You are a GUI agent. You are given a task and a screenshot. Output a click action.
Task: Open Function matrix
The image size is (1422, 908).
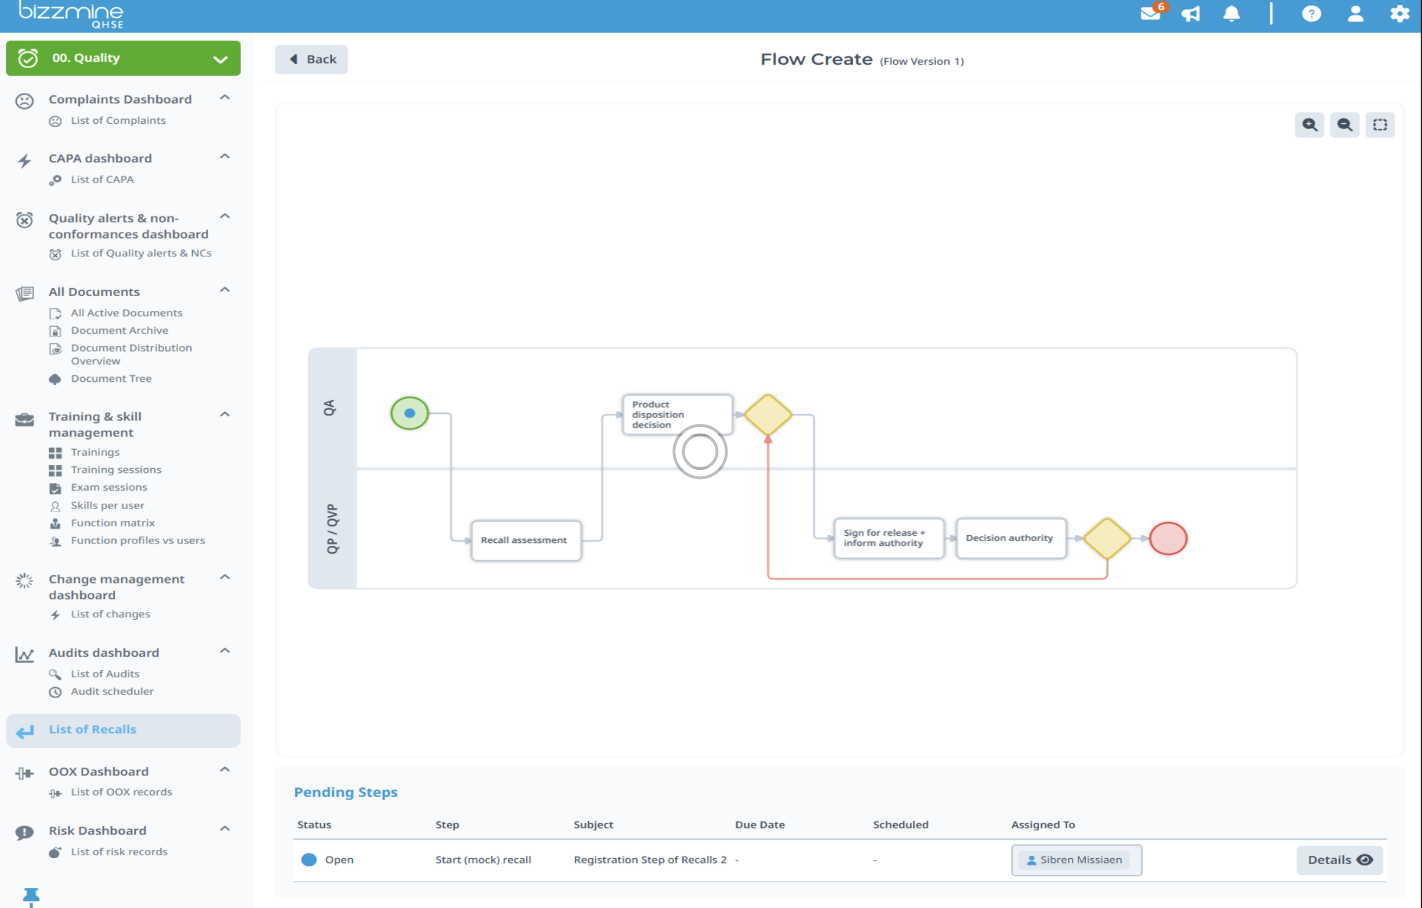(x=113, y=523)
